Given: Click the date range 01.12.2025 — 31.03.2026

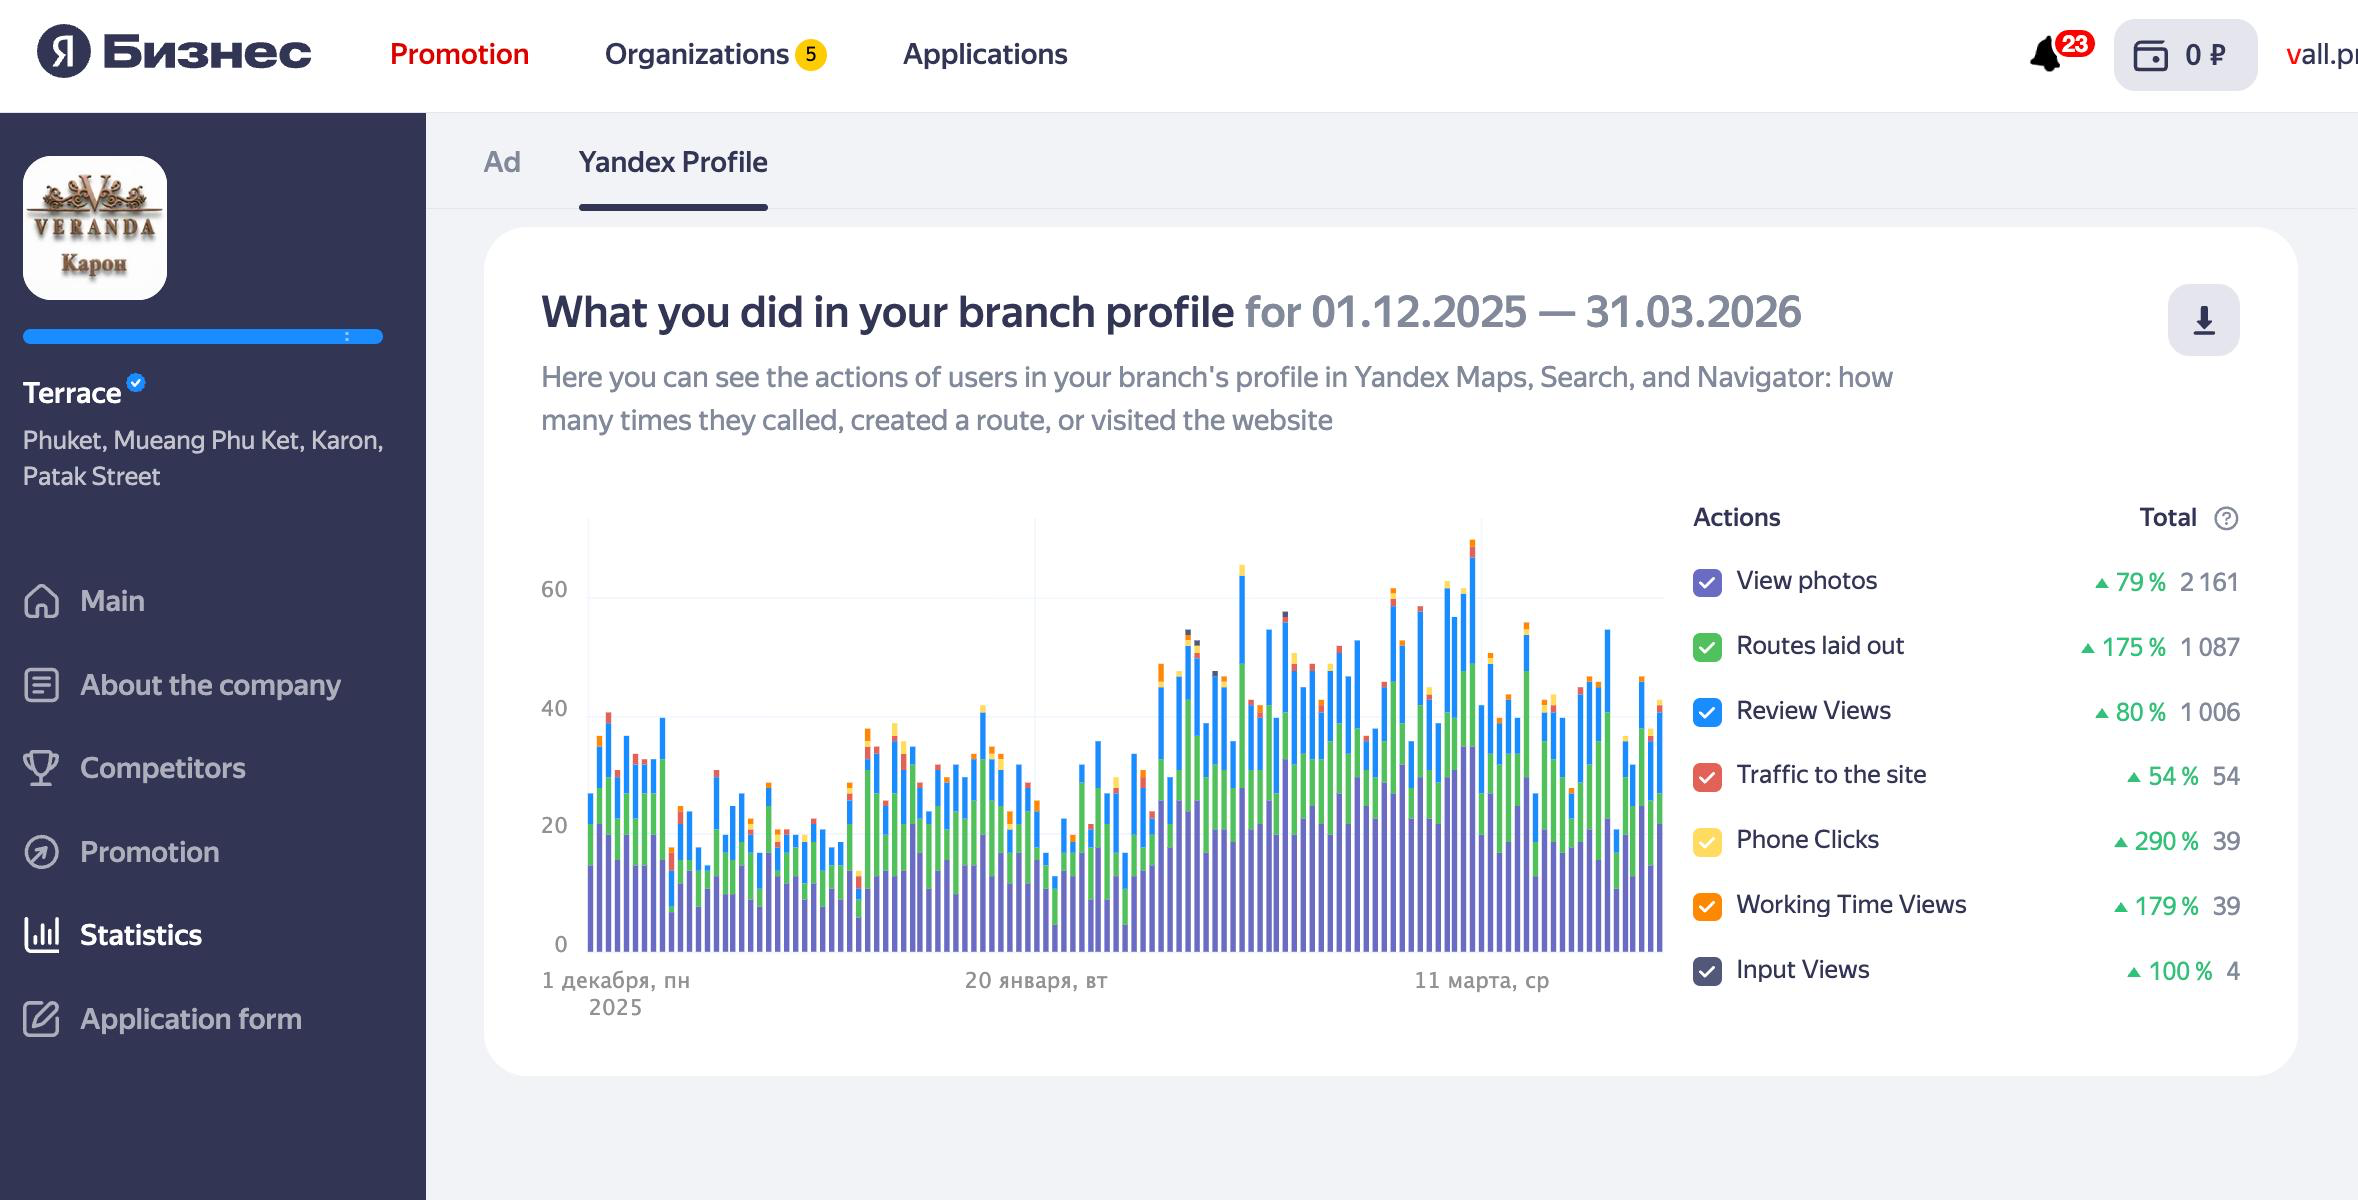Looking at the screenshot, I should (1556, 312).
